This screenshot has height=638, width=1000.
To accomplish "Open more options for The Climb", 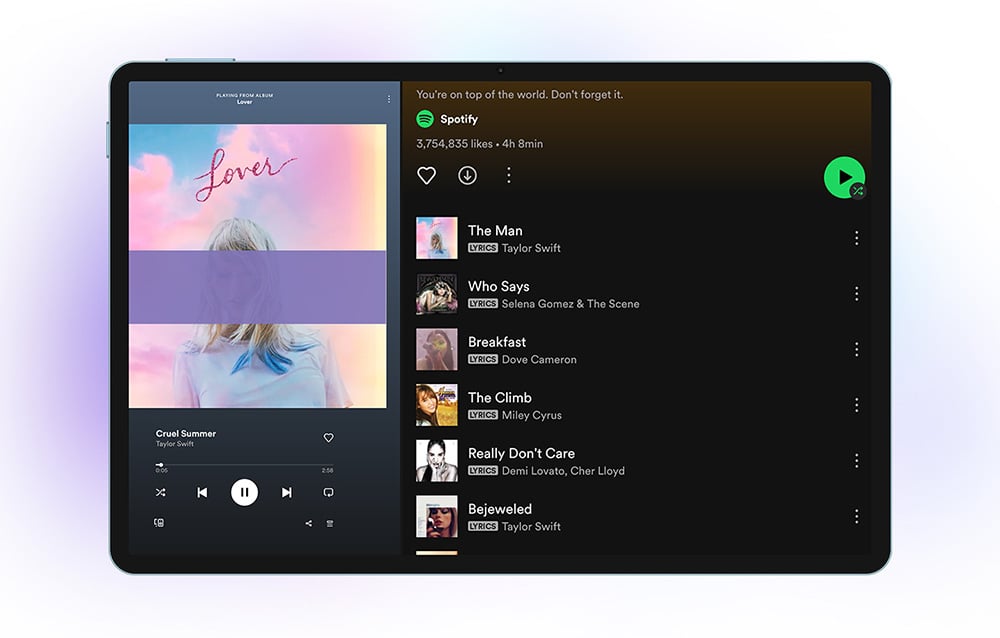I will click(856, 404).
